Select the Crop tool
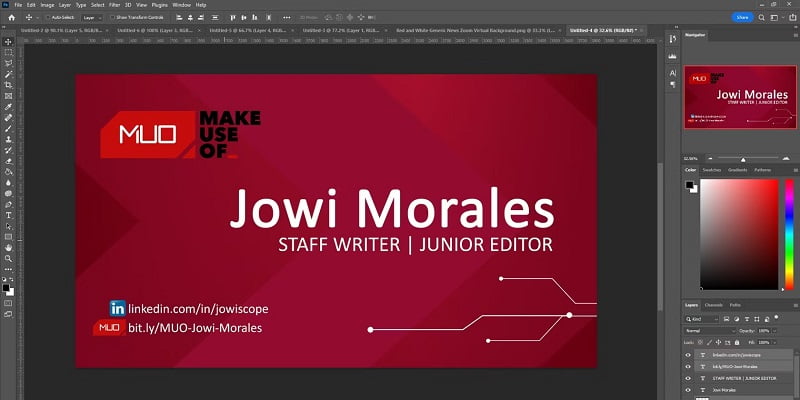The width and height of the screenshot is (800, 400). coord(8,85)
